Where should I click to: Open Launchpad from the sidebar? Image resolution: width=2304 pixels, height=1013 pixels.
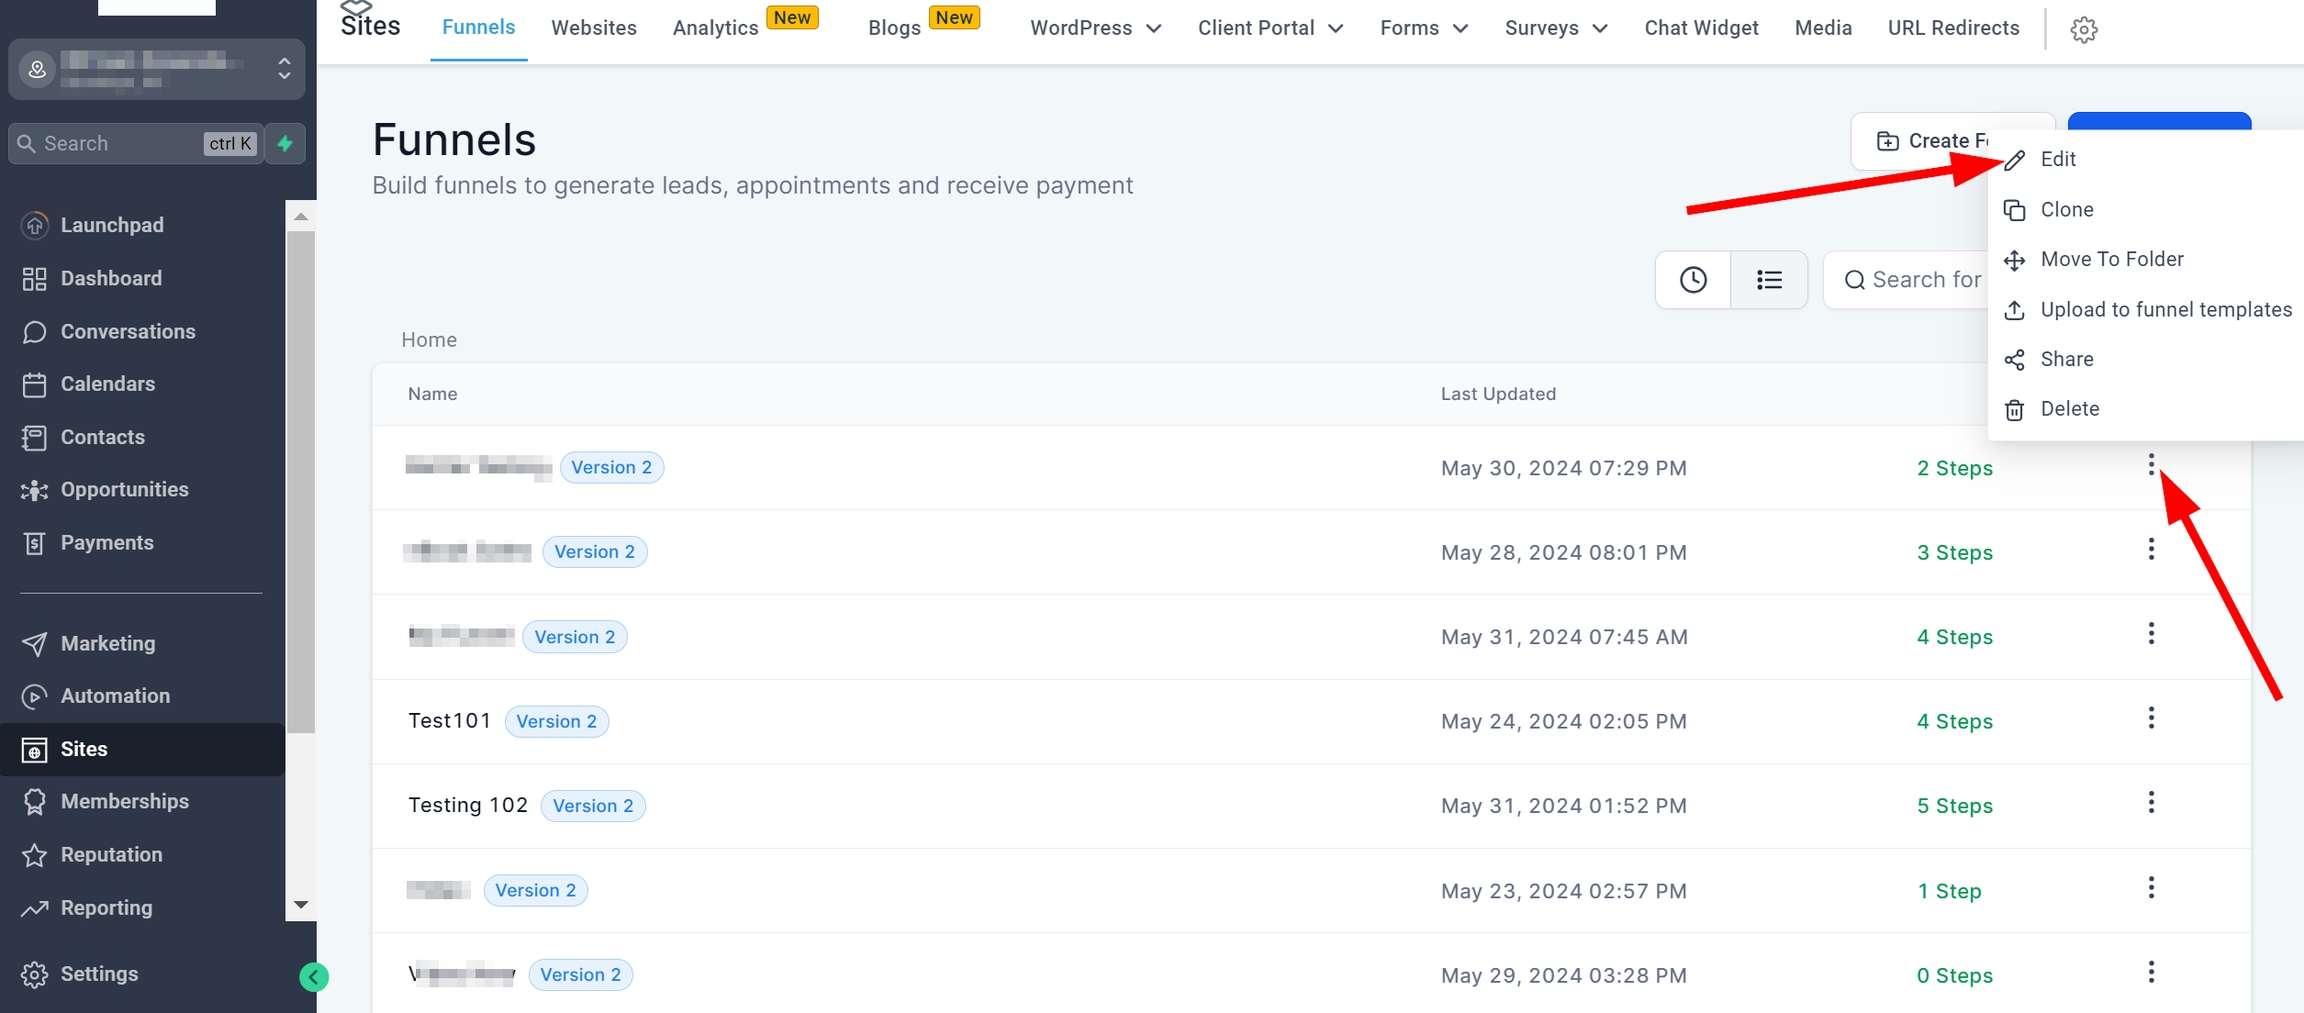(111, 225)
